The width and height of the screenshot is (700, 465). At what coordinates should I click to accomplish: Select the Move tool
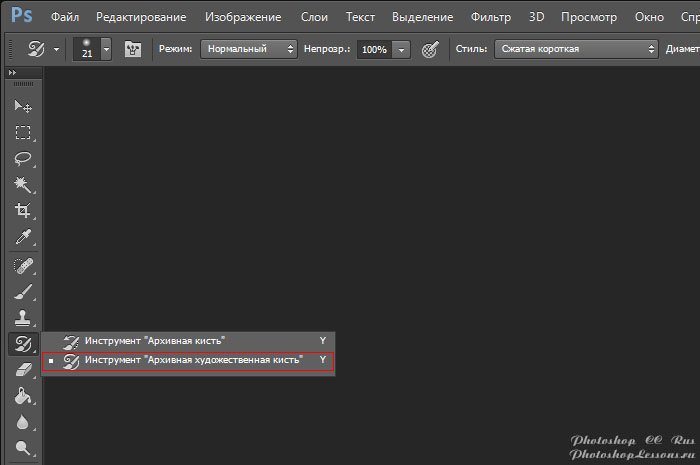(x=22, y=107)
